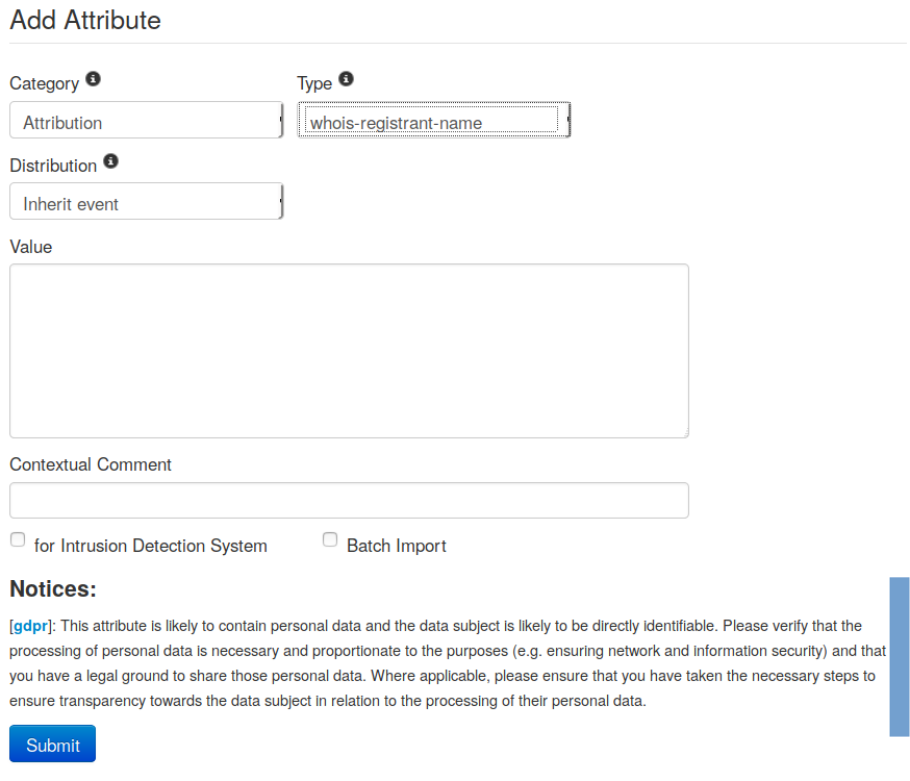The width and height of the screenshot is (910, 781).
Task: Click the blue vertical bar beside Notices
Action: (x=899, y=656)
